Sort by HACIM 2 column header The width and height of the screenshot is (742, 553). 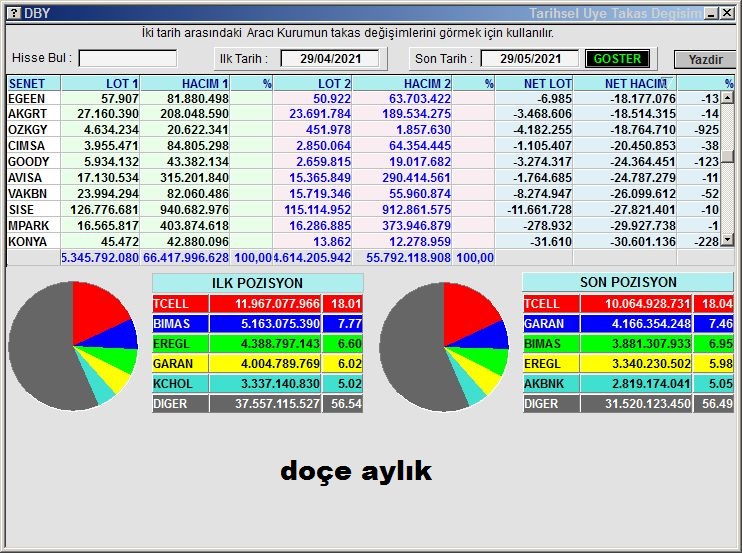(x=402, y=83)
